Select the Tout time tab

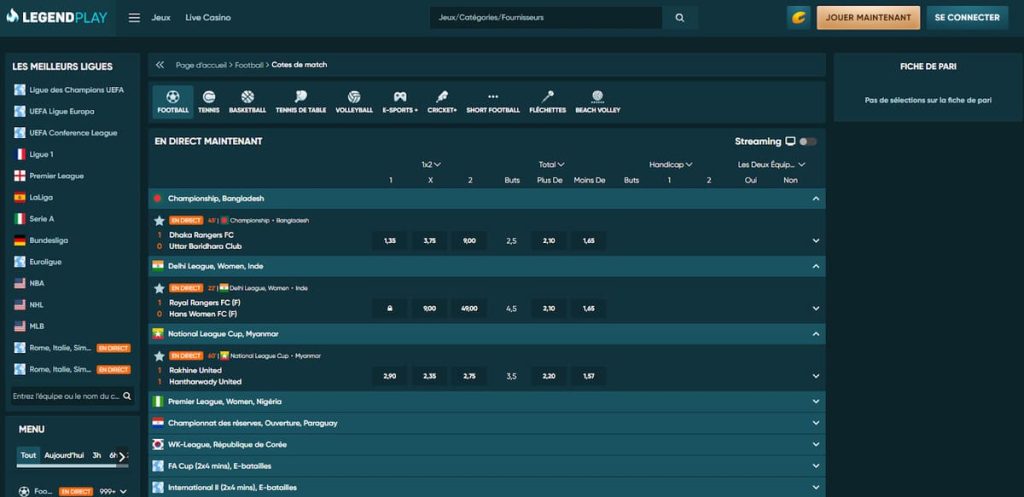click(x=28, y=456)
